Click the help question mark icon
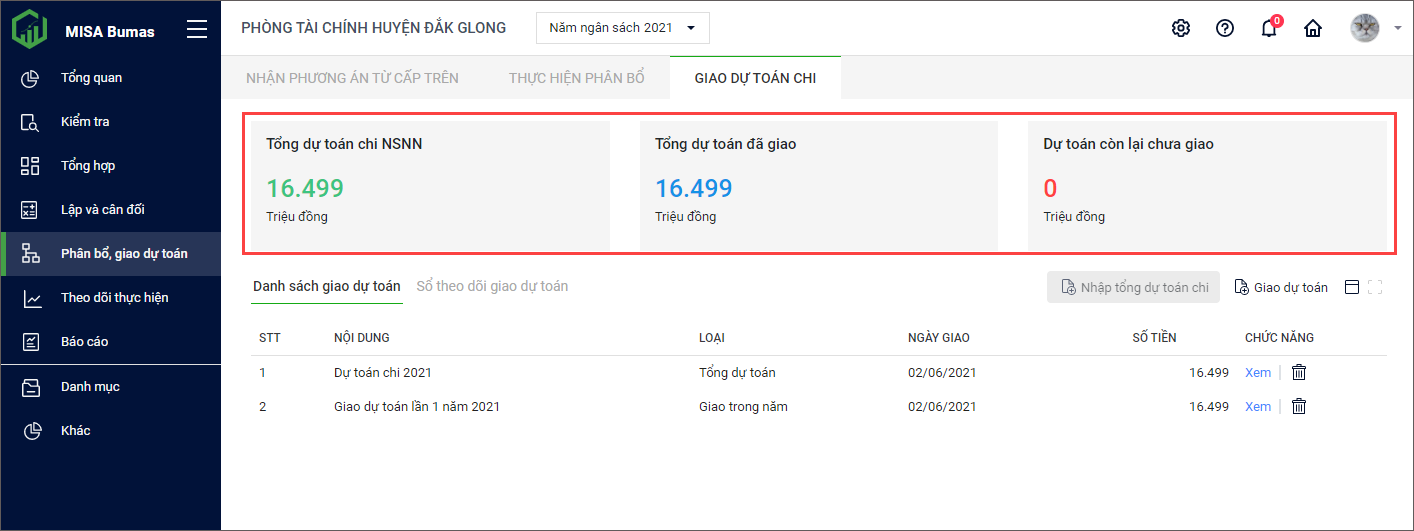Screen dimensions: 1414x531 [1225, 28]
